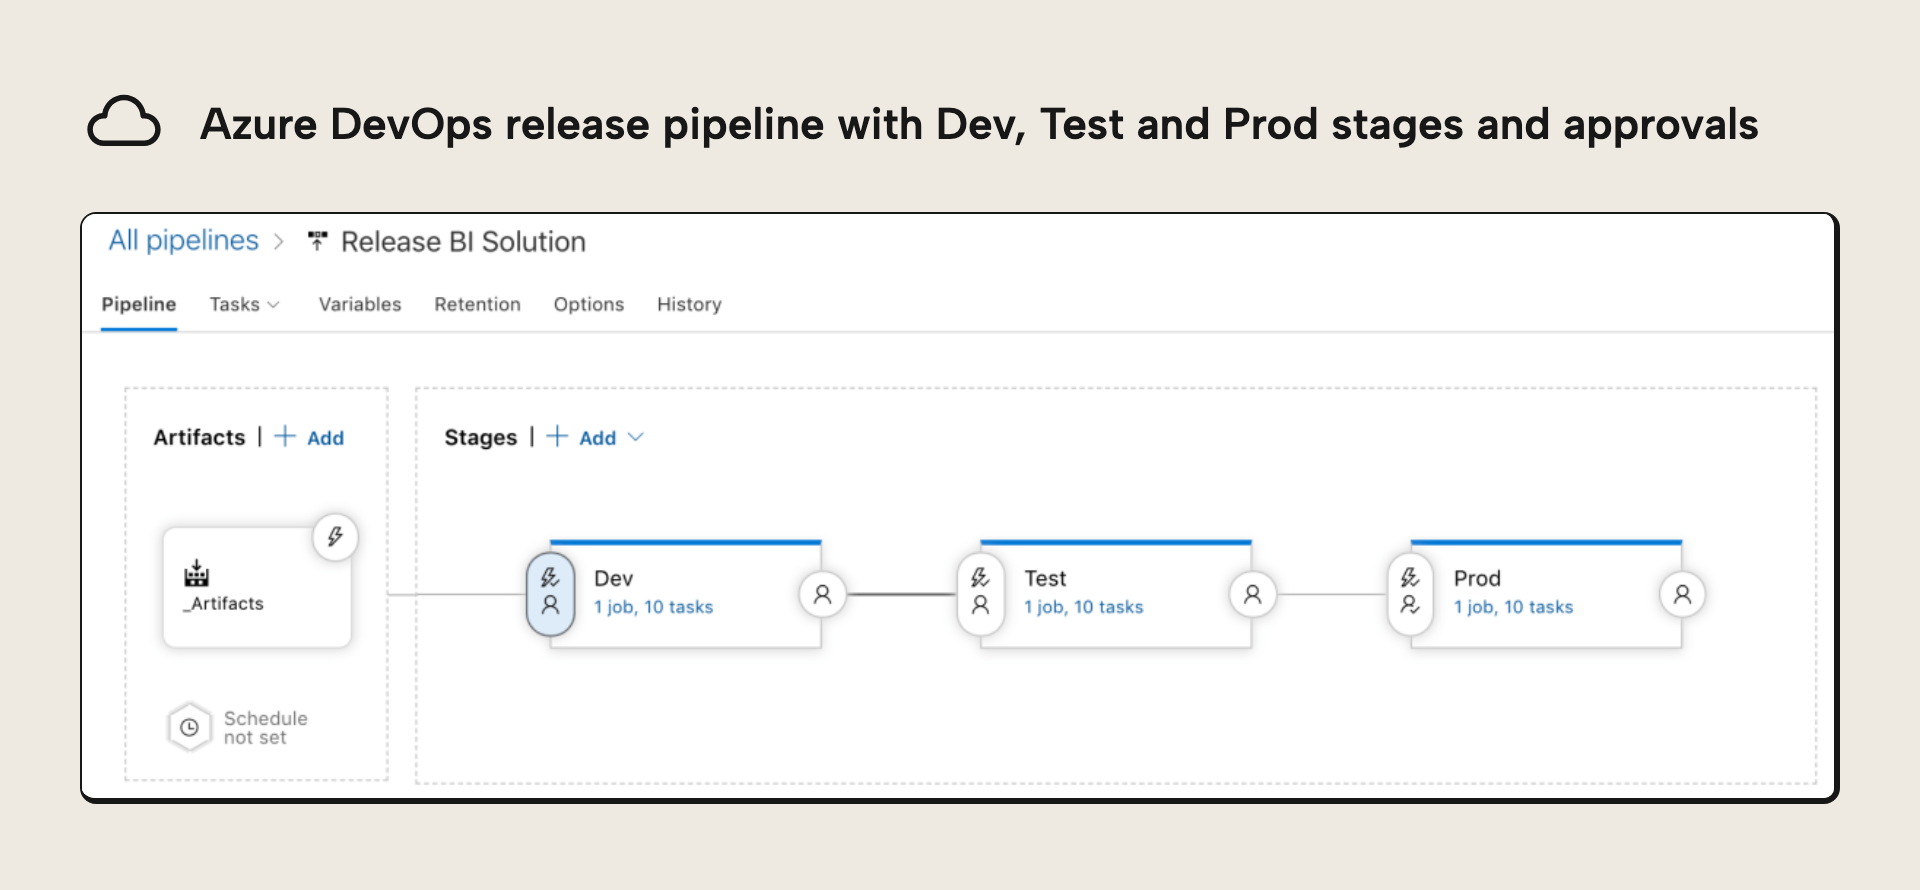Open the Retention tab
Screen dimensions: 1920x890
click(477, 304)
